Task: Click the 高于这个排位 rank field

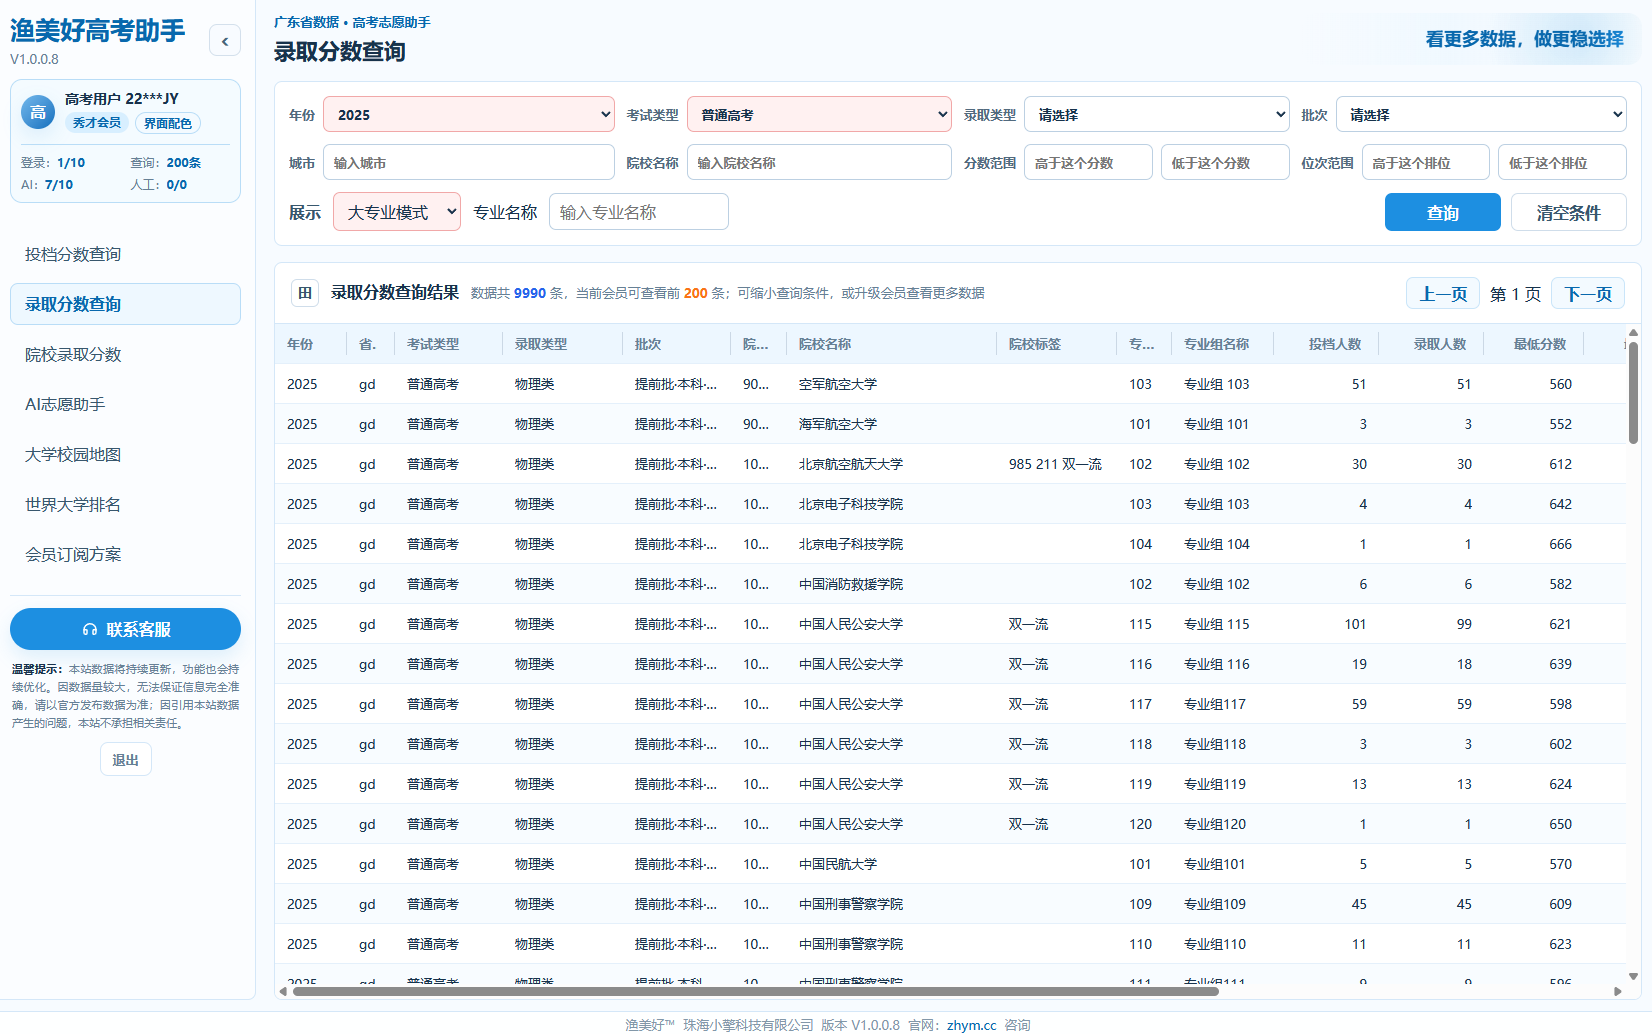Action: click(1426, 162)
